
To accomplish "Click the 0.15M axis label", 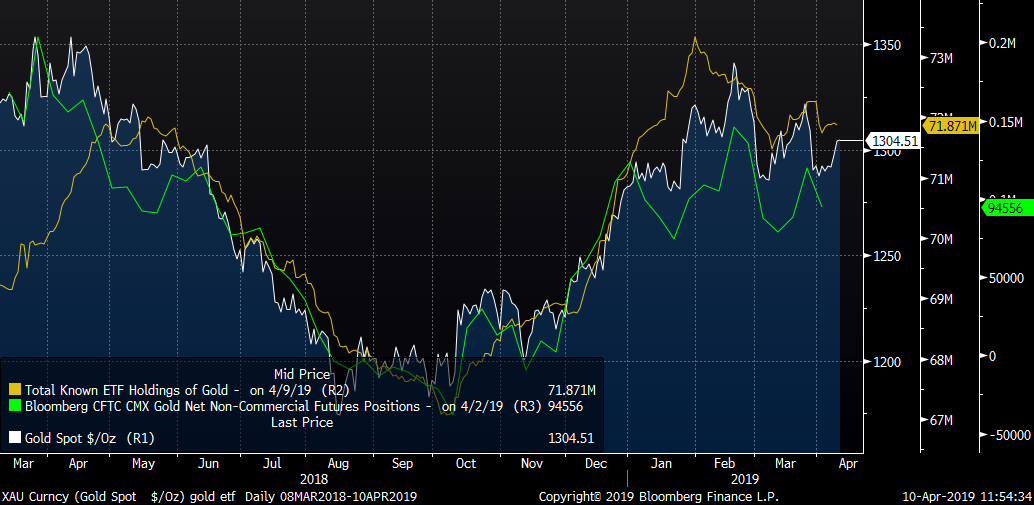I will 1006,123.
